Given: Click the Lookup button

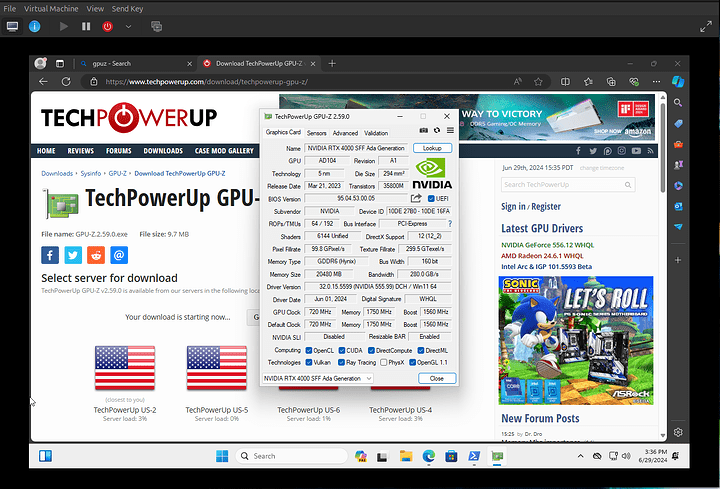Looking at the screenshot, I should click(432, 148).
